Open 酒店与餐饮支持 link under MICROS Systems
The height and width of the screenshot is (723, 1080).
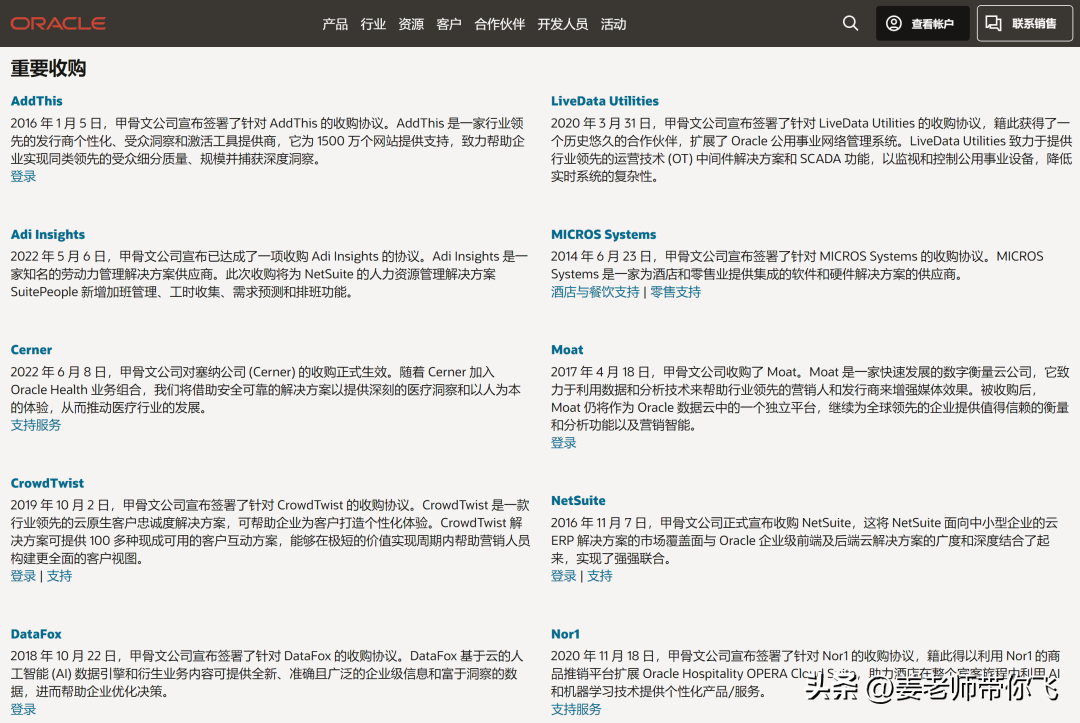(x=595, y=292)
